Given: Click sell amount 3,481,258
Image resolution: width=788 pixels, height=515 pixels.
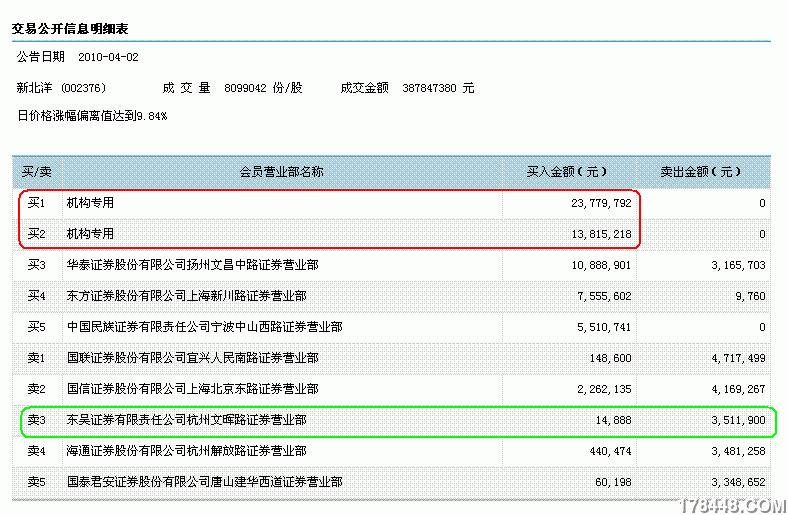Looking at the screenshot, I should 738,452.
